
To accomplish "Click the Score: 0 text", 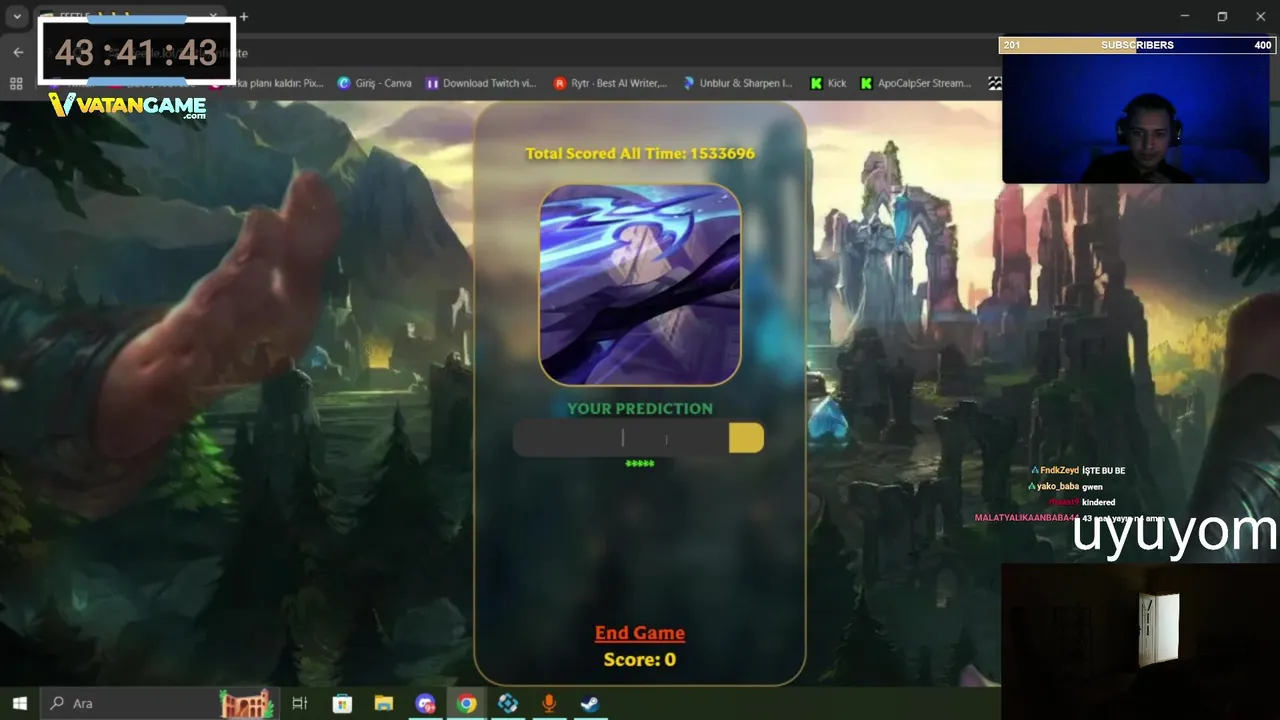I will (640, 660).
